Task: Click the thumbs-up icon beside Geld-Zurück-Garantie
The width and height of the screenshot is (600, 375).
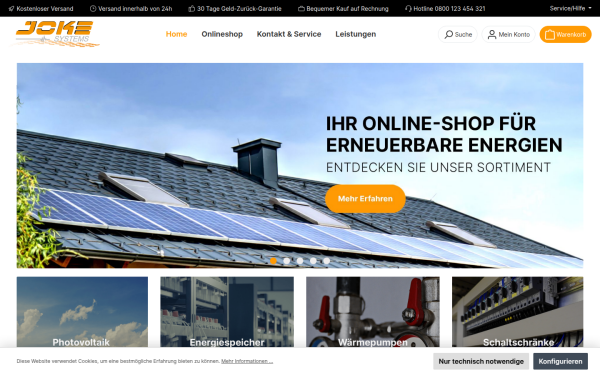Action: click(x=192, y=8)
